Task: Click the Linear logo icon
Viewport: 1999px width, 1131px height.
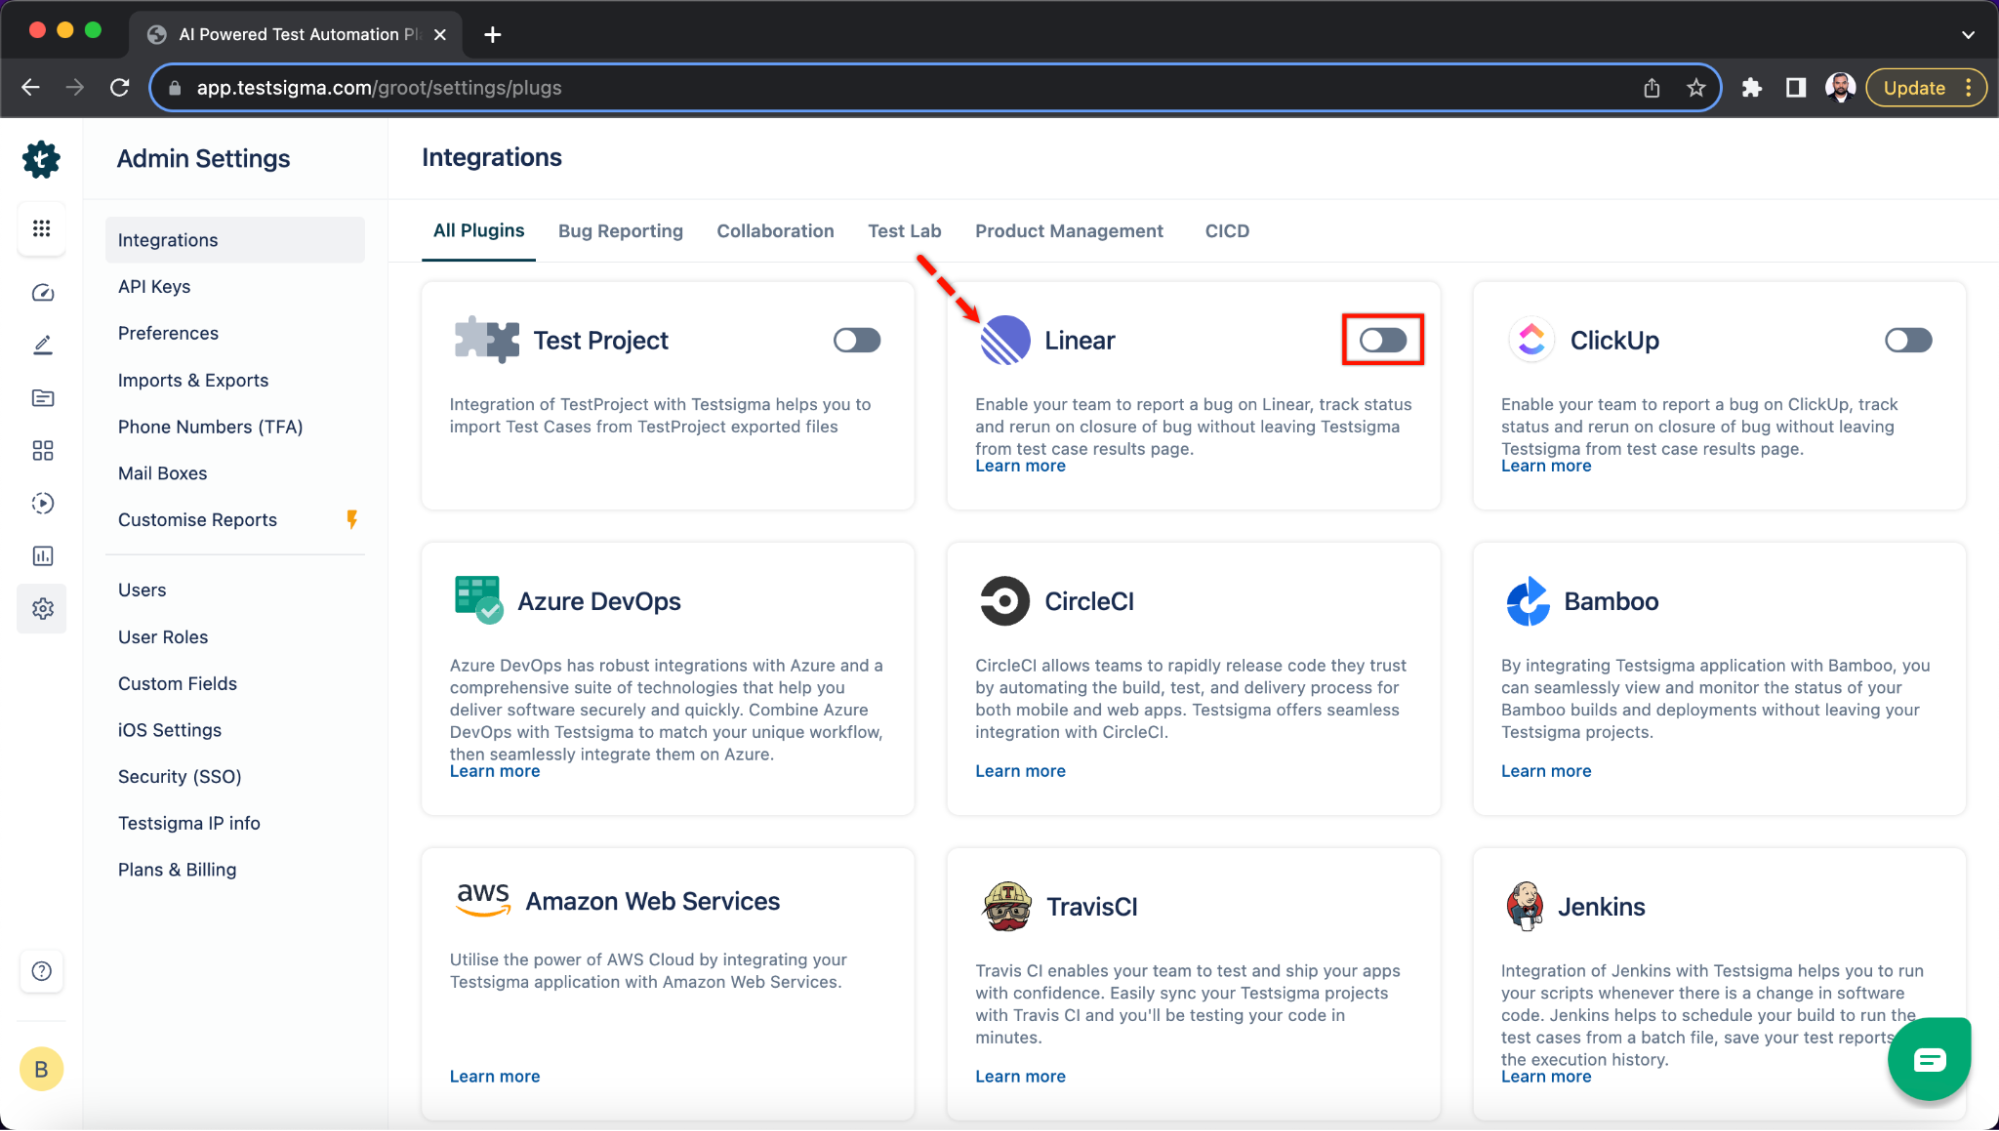Action: [x=1005, y=340]
